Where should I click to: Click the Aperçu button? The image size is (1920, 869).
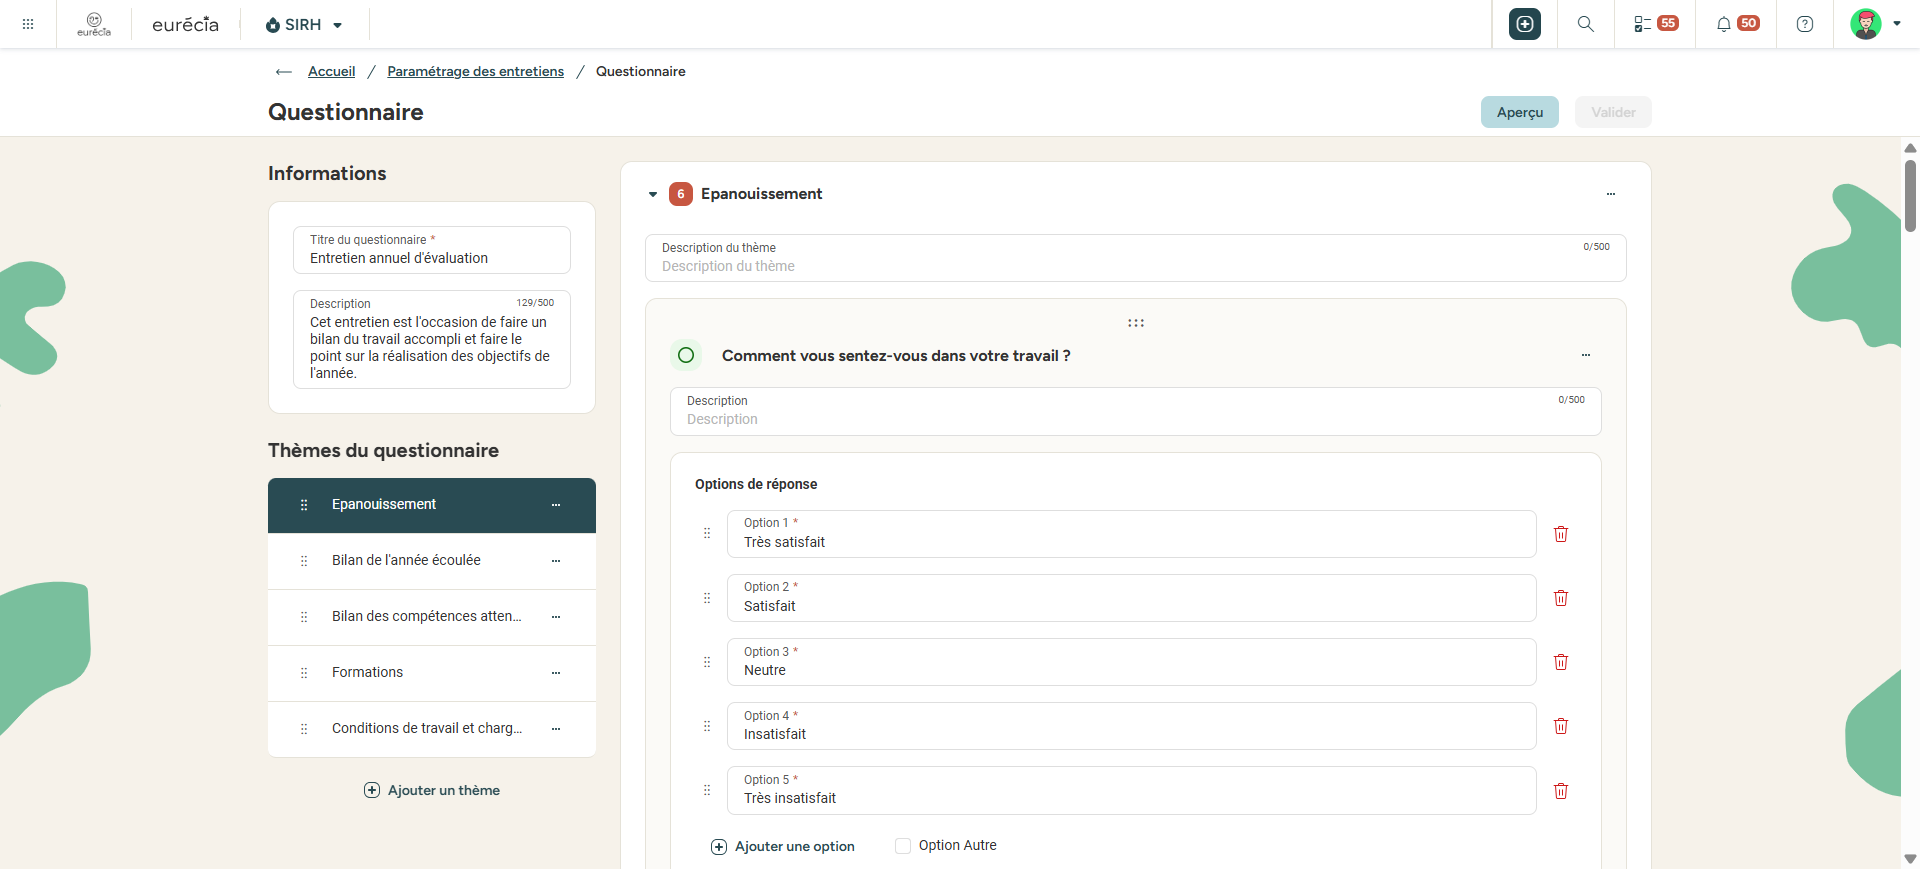[x=1520, y=112]
